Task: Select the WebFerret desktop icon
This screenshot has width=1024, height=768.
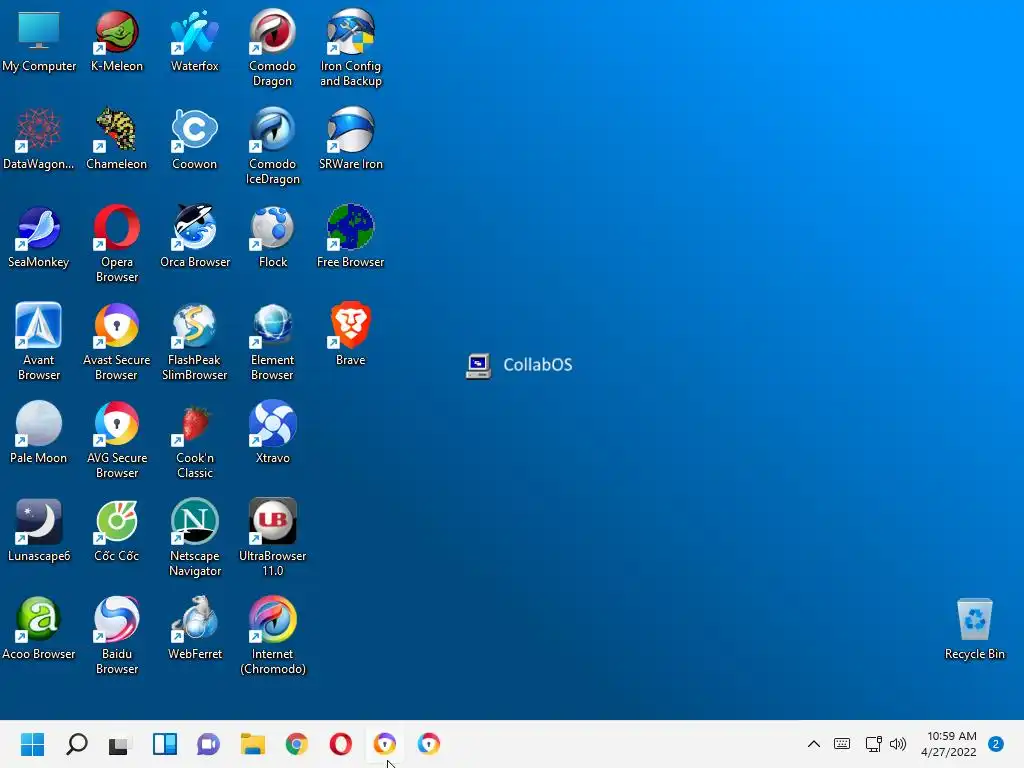Action: tap(195, 628)
